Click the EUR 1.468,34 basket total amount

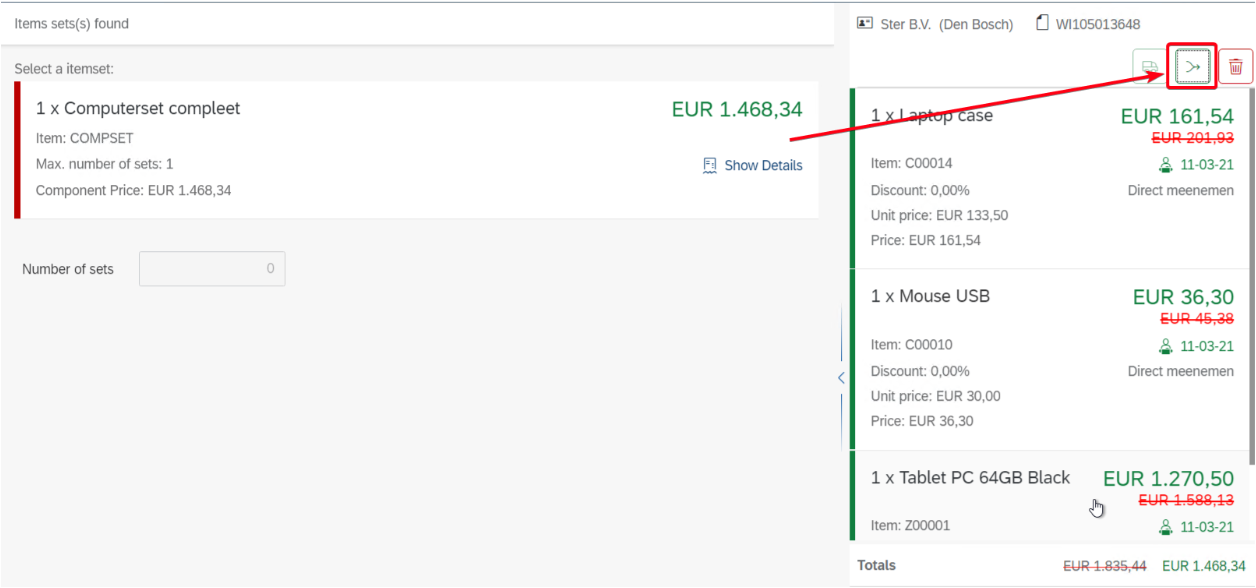(x=1203, y=566)
